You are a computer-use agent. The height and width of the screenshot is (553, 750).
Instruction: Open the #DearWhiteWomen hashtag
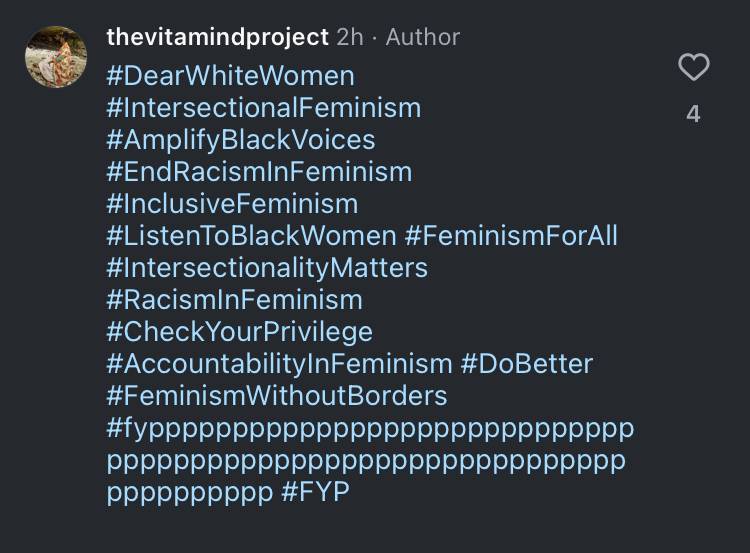click(231, 76)
